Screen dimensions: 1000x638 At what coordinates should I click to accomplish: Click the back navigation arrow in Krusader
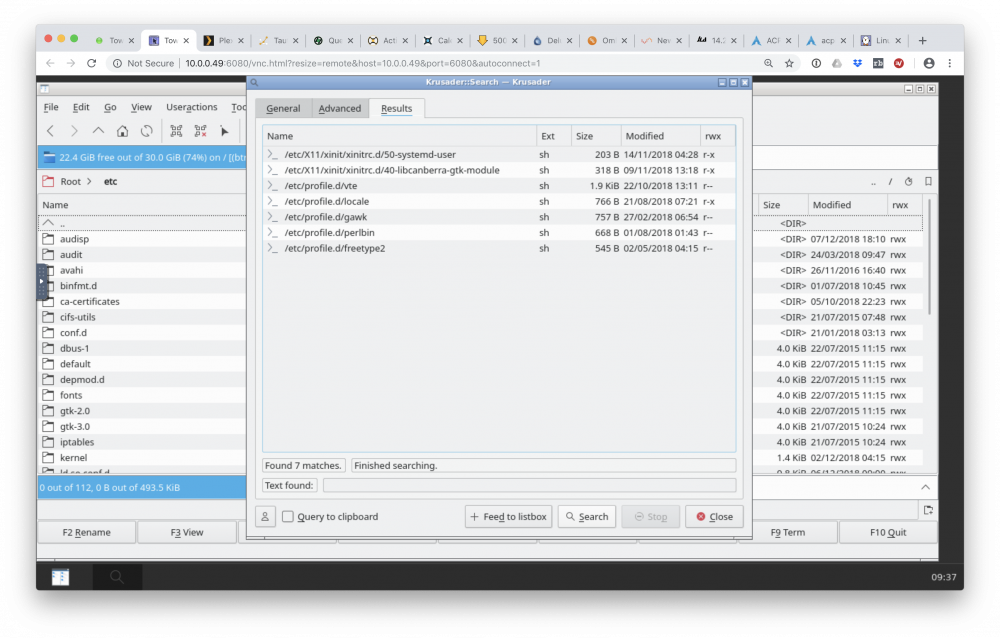click(x=50, y=131)
